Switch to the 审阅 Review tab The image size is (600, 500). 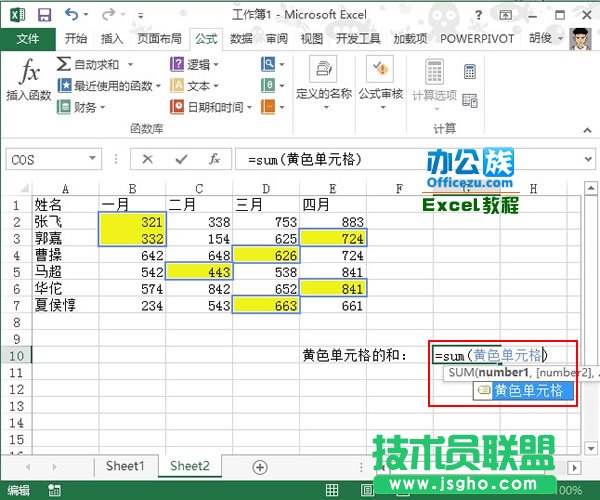276,39
